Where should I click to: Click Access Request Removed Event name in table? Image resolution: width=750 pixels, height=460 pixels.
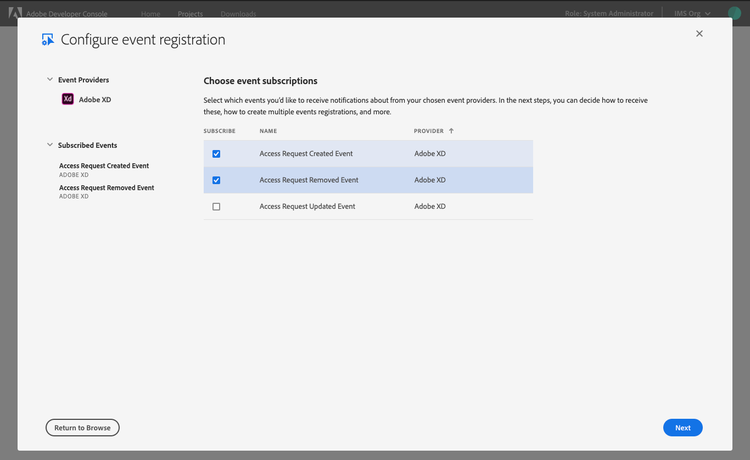point(309,180)
